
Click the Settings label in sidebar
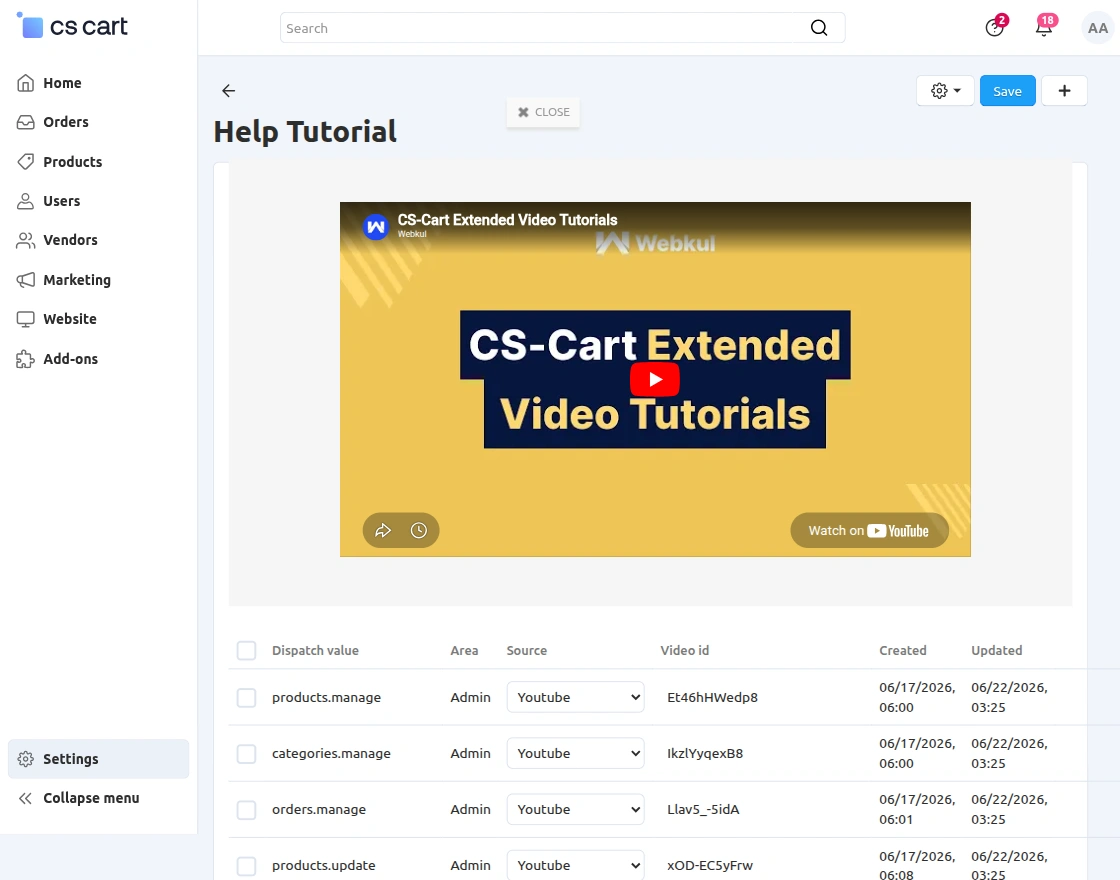71,759
